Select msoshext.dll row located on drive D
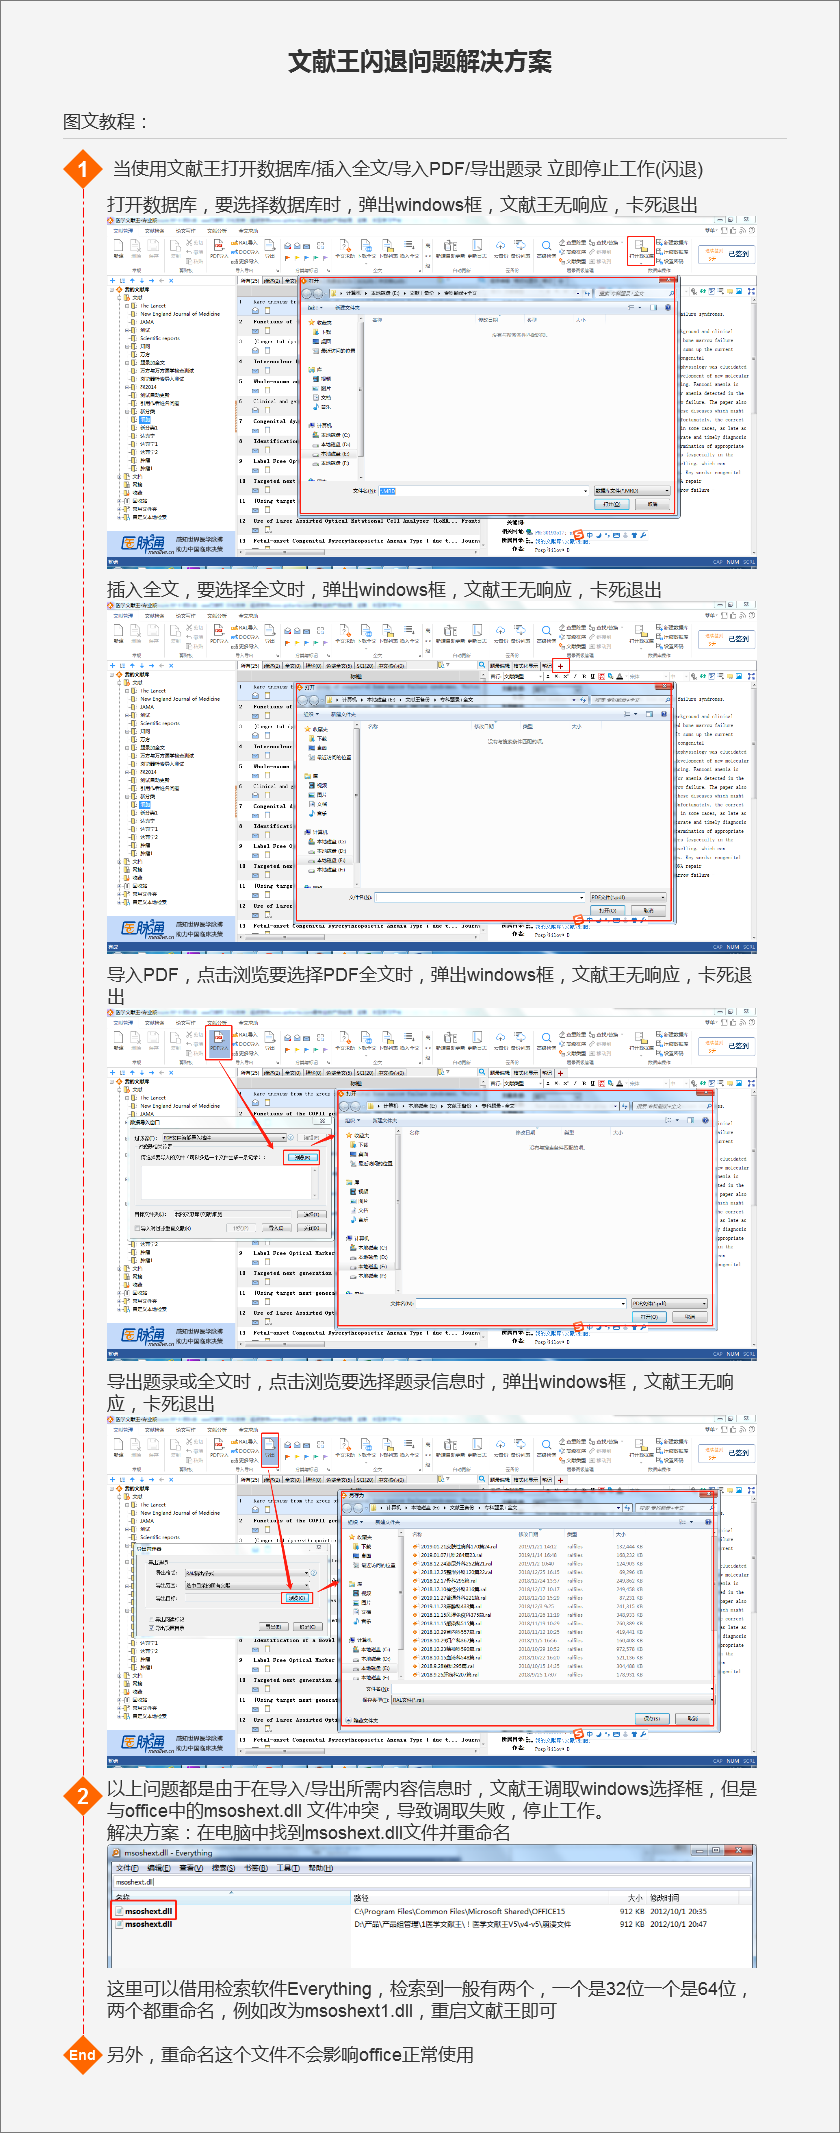 431,1924
